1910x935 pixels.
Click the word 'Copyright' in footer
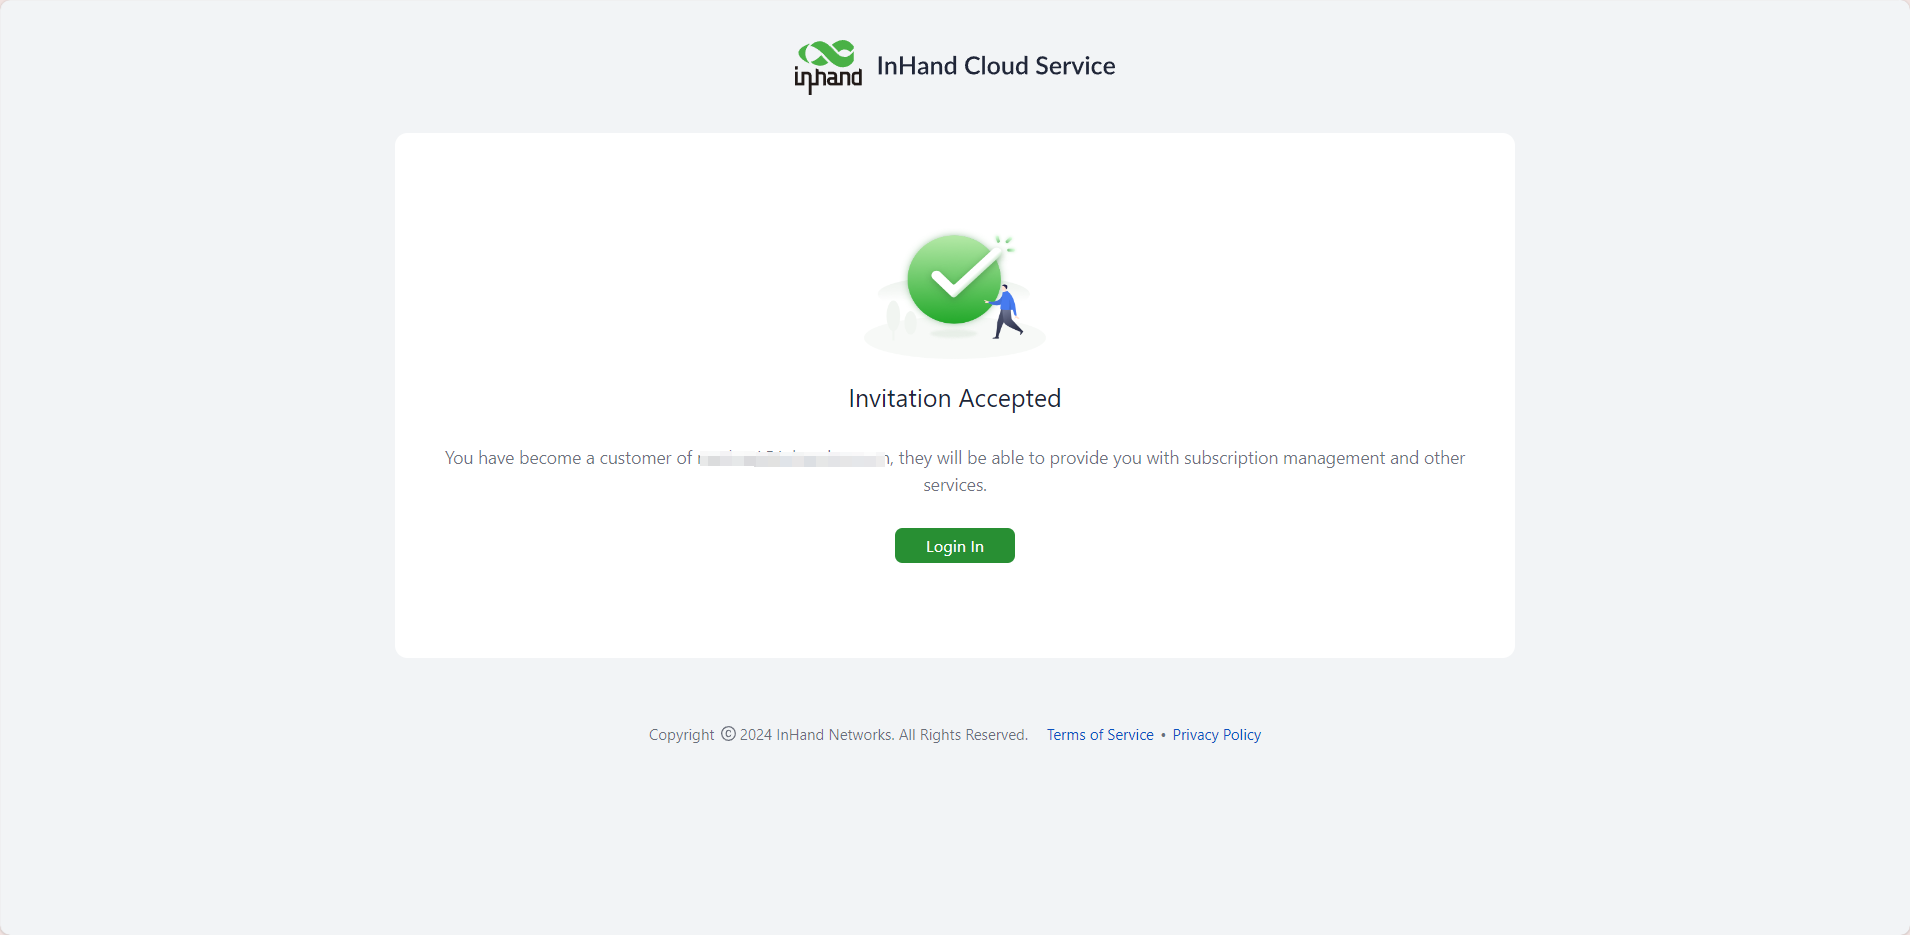click(x=681, y=735)
